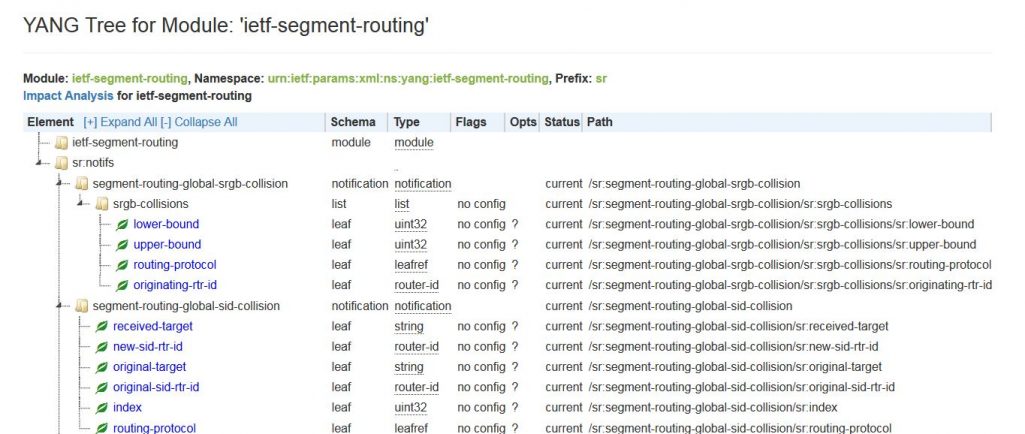Click the Schema column header

(353, 122)
